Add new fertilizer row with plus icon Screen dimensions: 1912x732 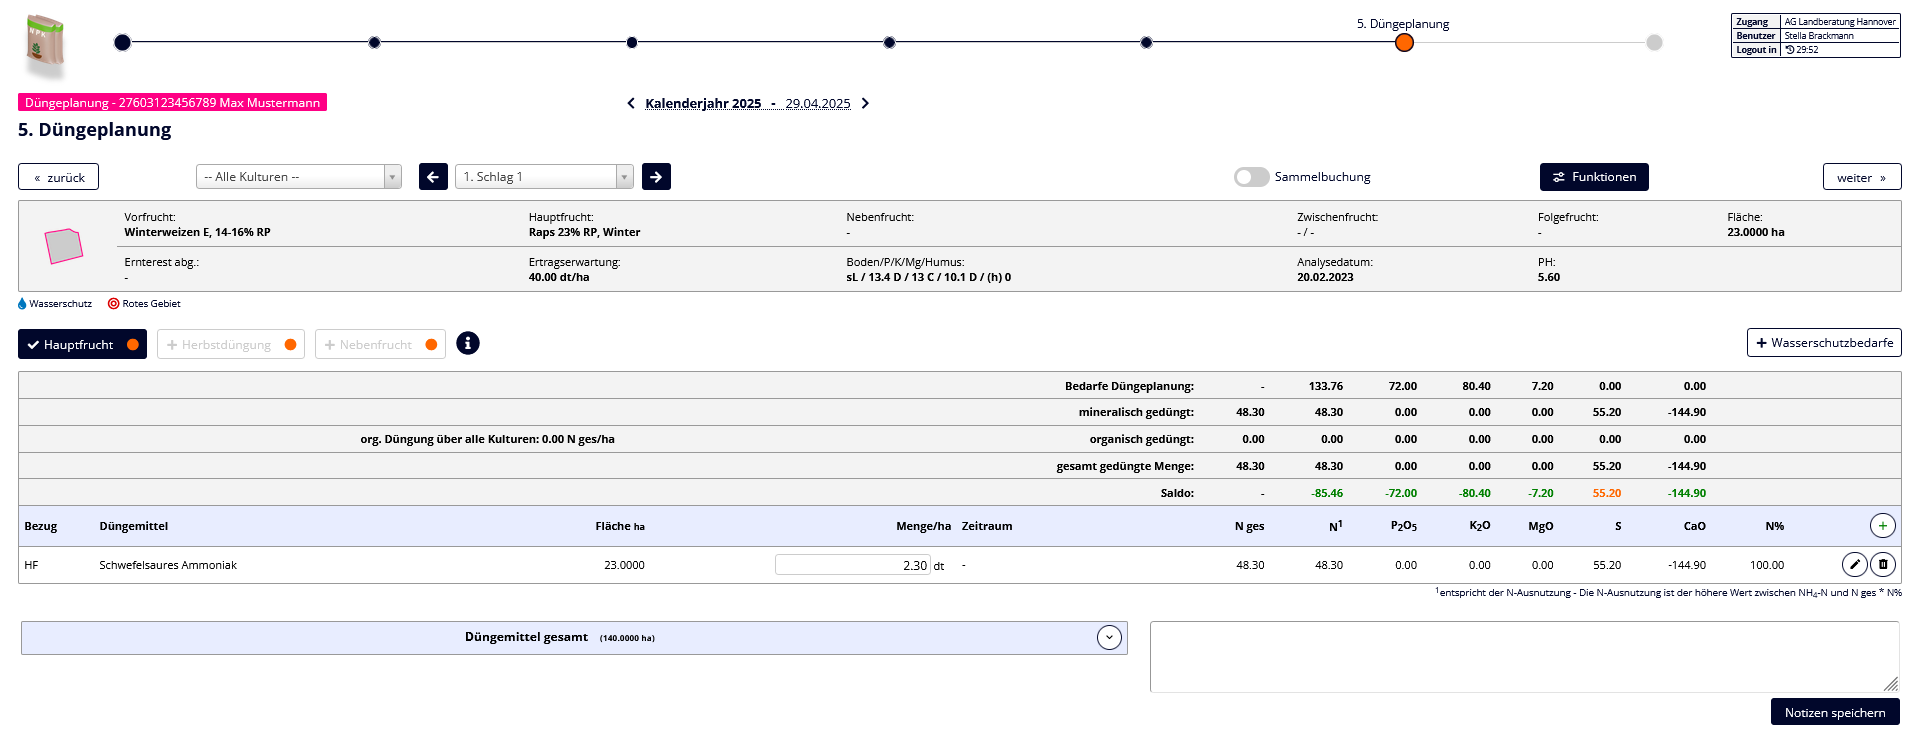(x=1882, y=526)
